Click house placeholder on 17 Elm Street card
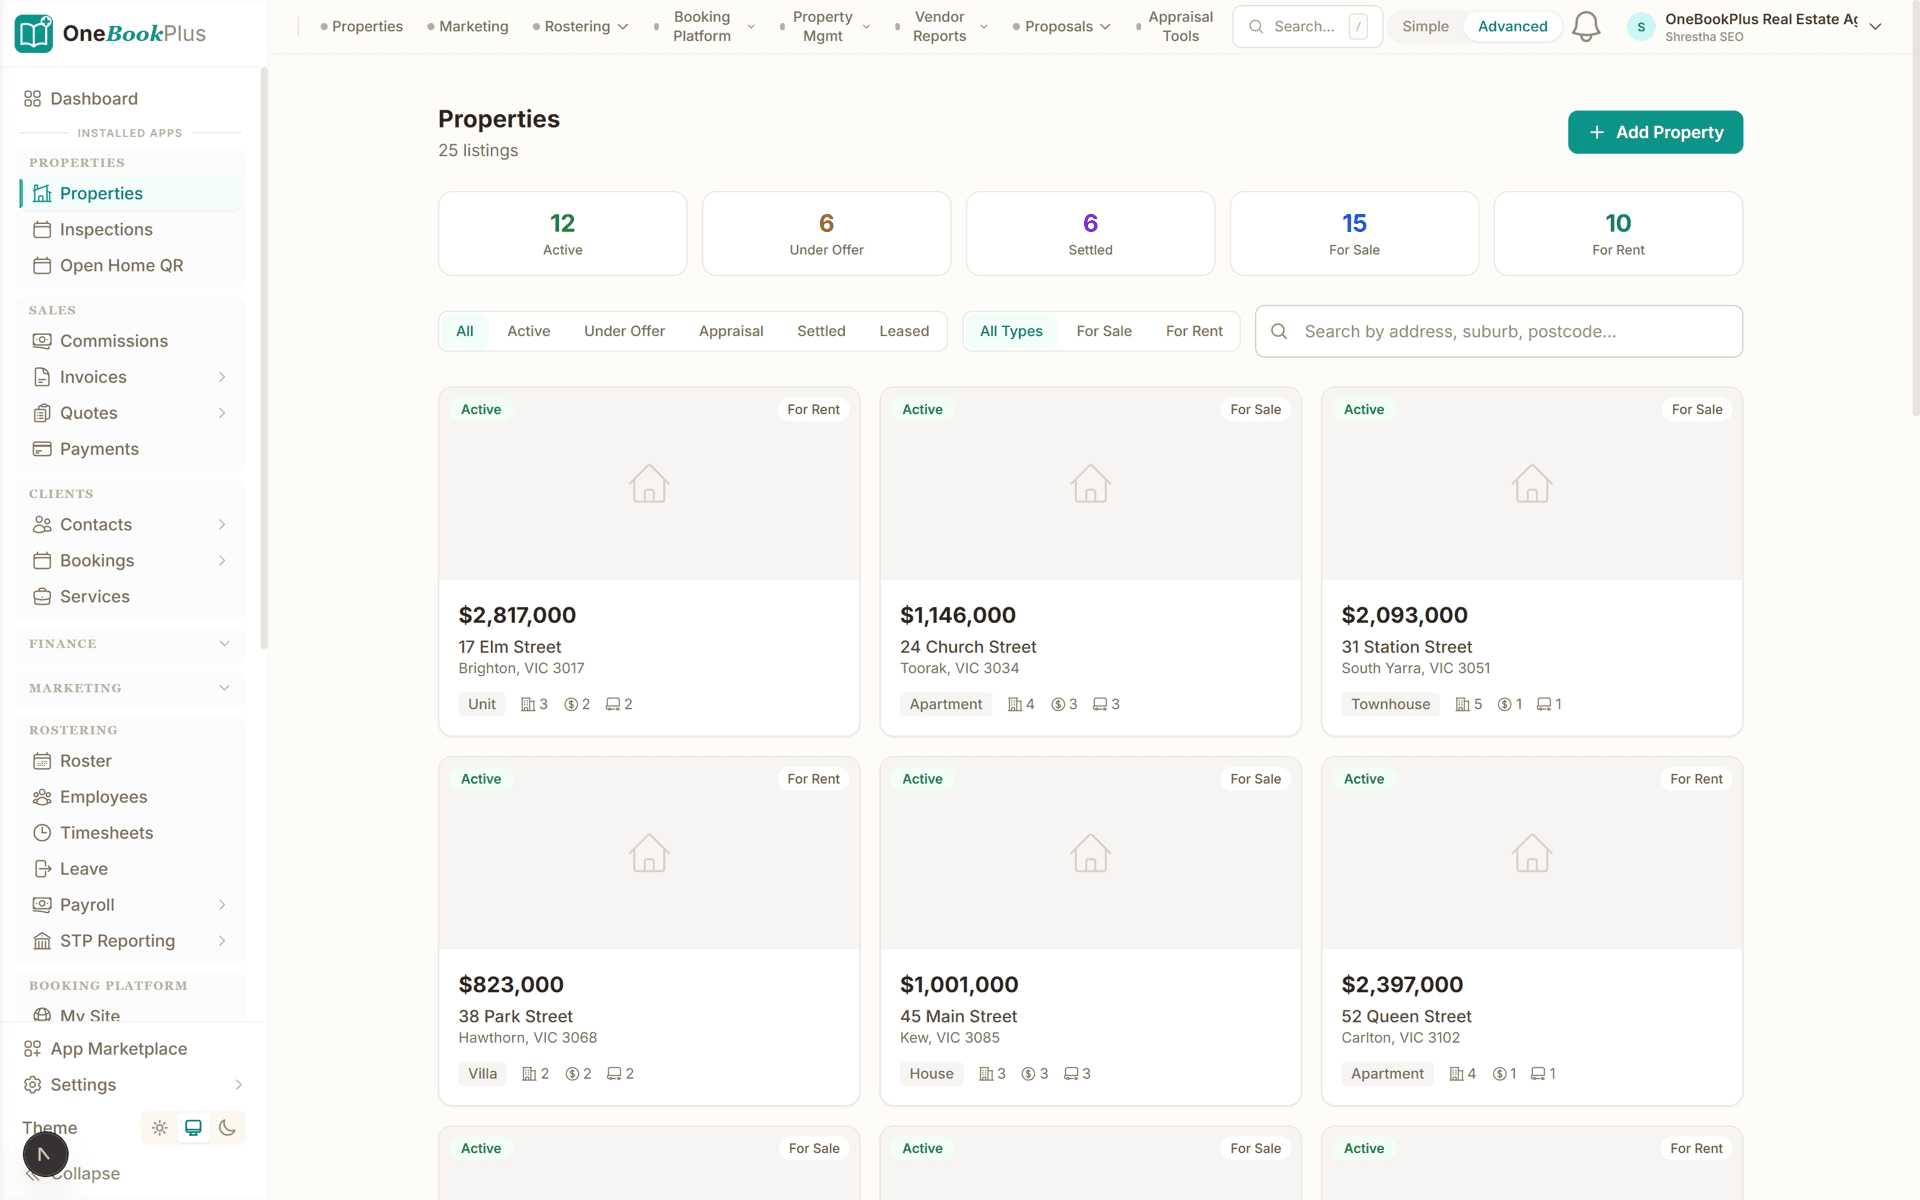The height and width of the screenshot is (1200, 1920). point(649,484)
